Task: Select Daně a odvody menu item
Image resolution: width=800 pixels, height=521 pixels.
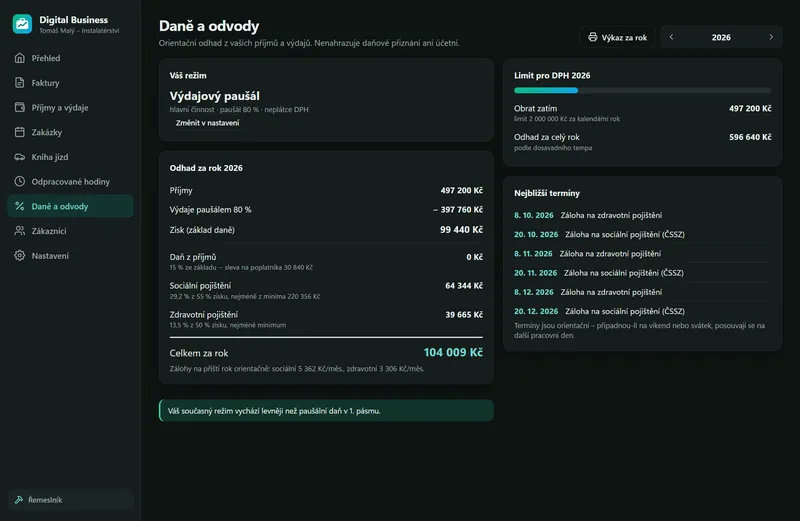Action: [x=70, y=206]
